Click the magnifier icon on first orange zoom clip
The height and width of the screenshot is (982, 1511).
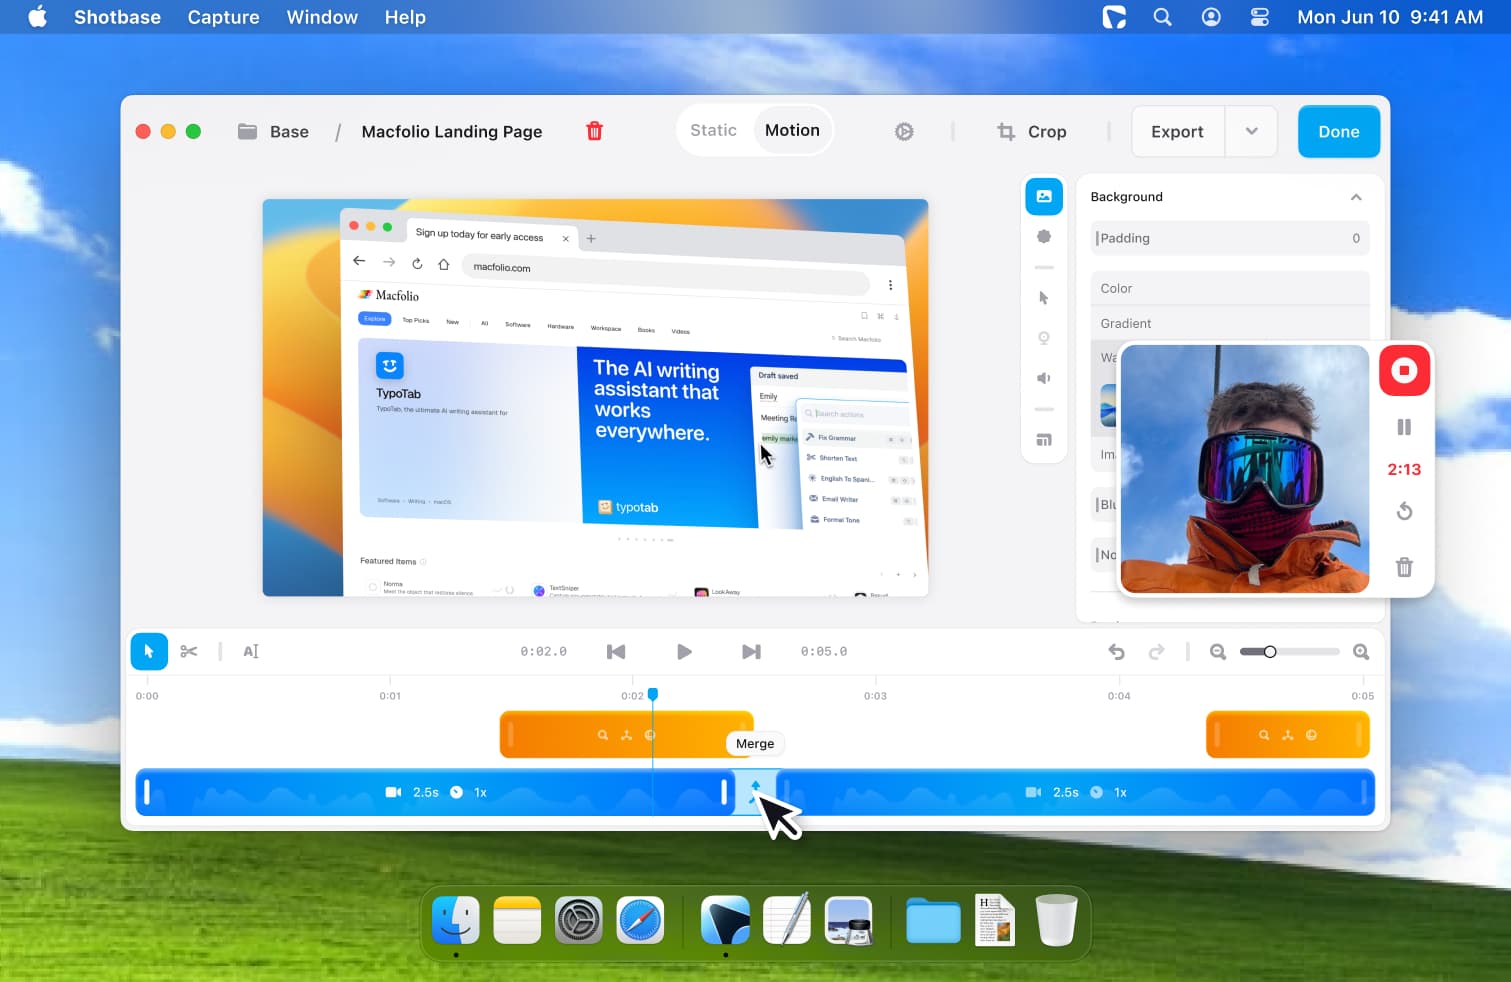point(603,735)
